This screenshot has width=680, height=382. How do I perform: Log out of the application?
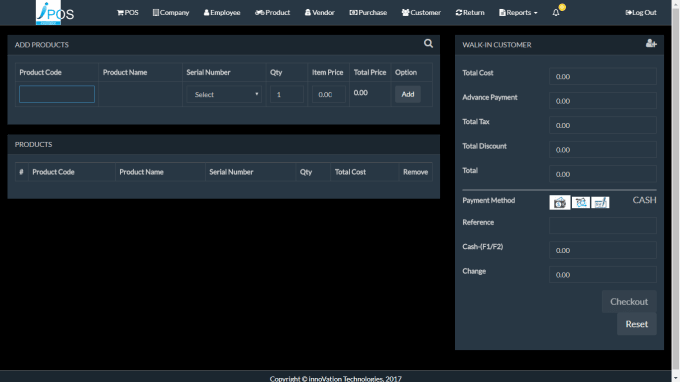coord(641,13)
